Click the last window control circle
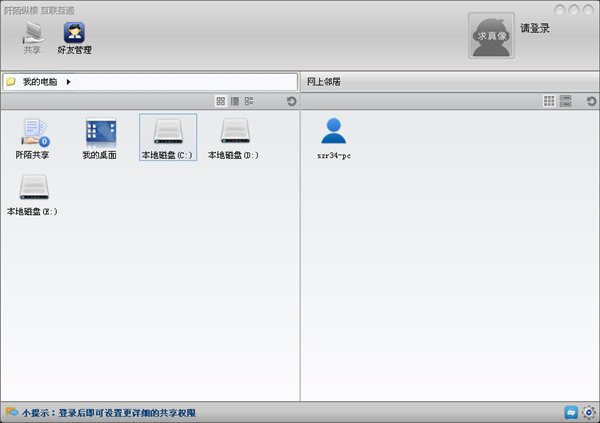 click(x=588, y=10)
